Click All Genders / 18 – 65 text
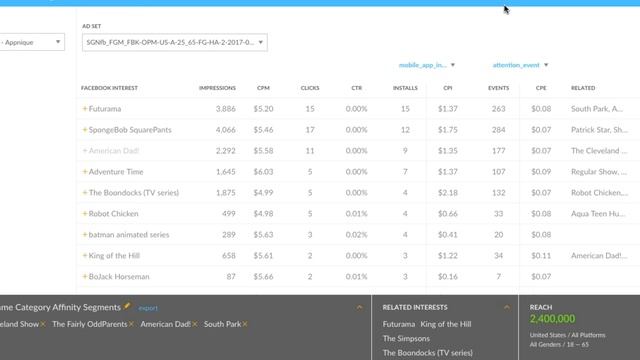Image resolution: width=640 pixels, height=360 pixels. click(559, 344)
